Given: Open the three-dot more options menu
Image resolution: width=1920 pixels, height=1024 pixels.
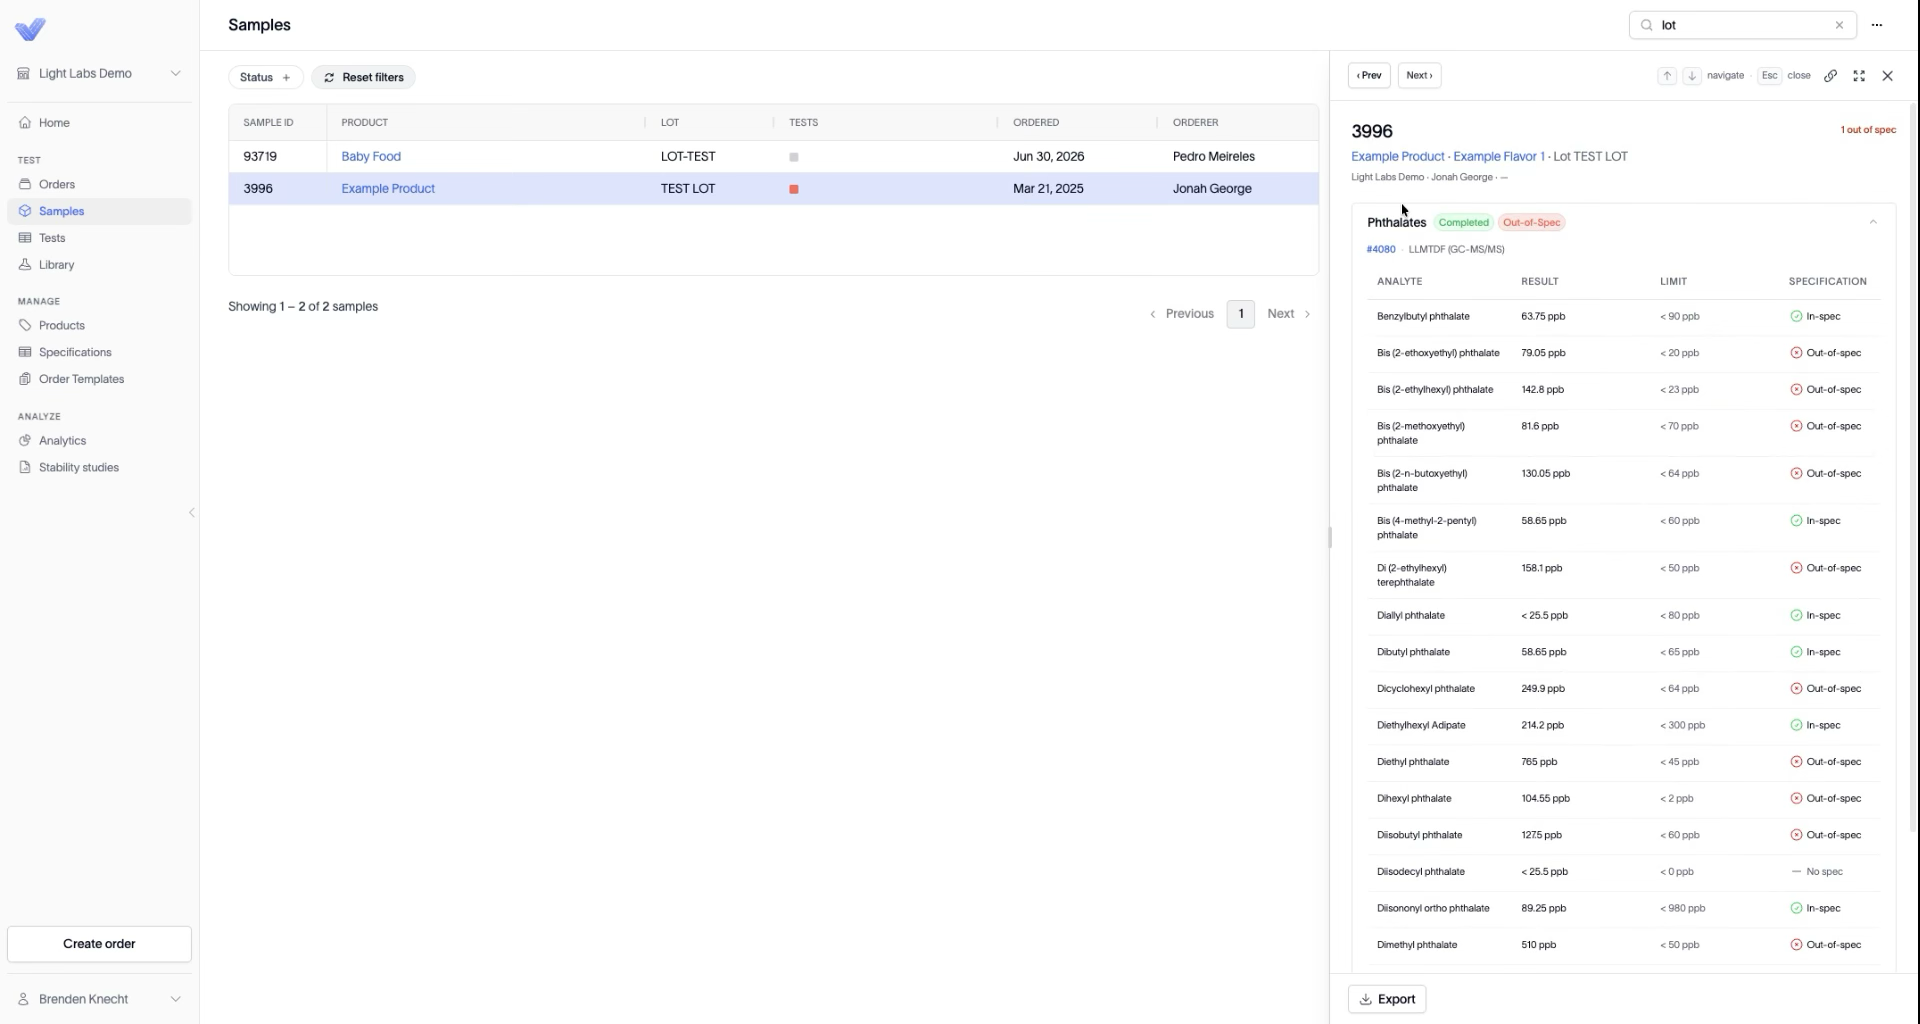Looking at the screenshot, I should point(1877,26).
